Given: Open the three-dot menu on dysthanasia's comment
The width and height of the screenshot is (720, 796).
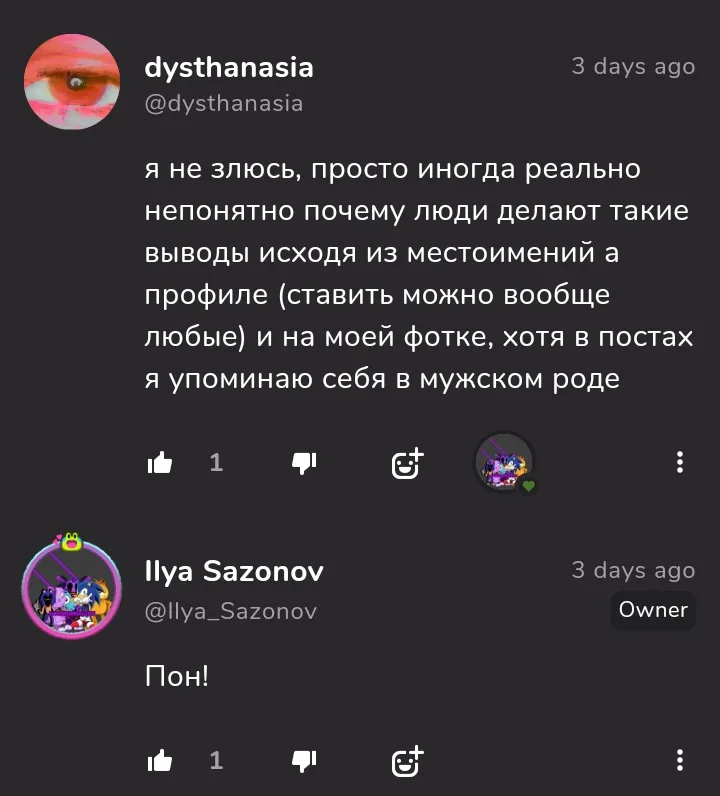Looking at the screenshot, I should 679,462.
